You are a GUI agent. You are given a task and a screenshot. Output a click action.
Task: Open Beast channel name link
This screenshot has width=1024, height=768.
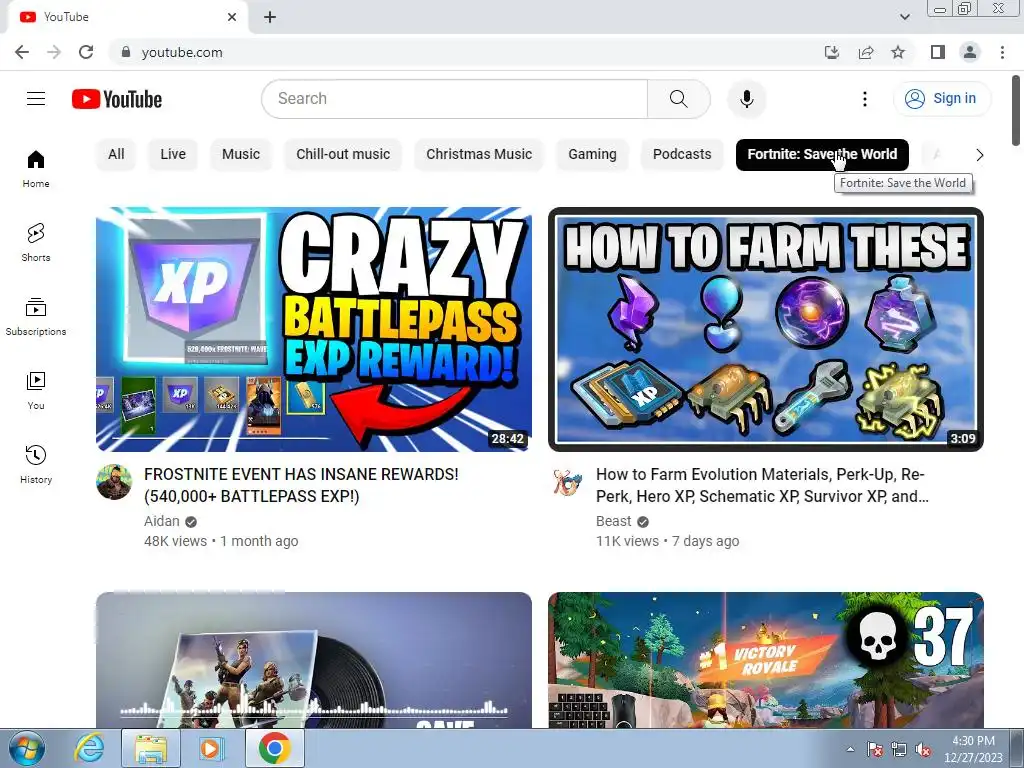[613, 521]
